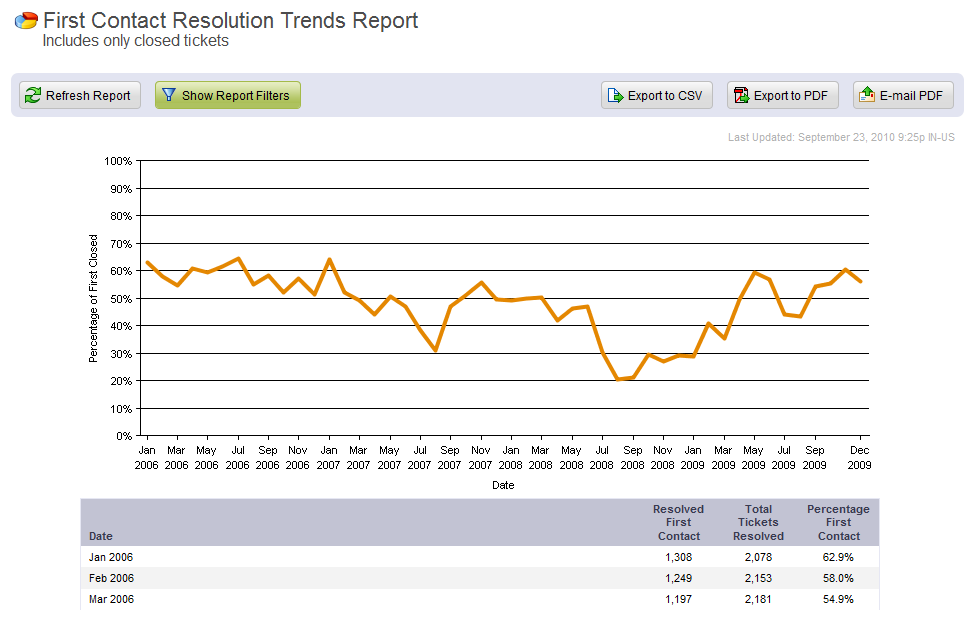975x620 pixels.
Task: Click the 2,181 total tickets value
Action: click(758, 599)
